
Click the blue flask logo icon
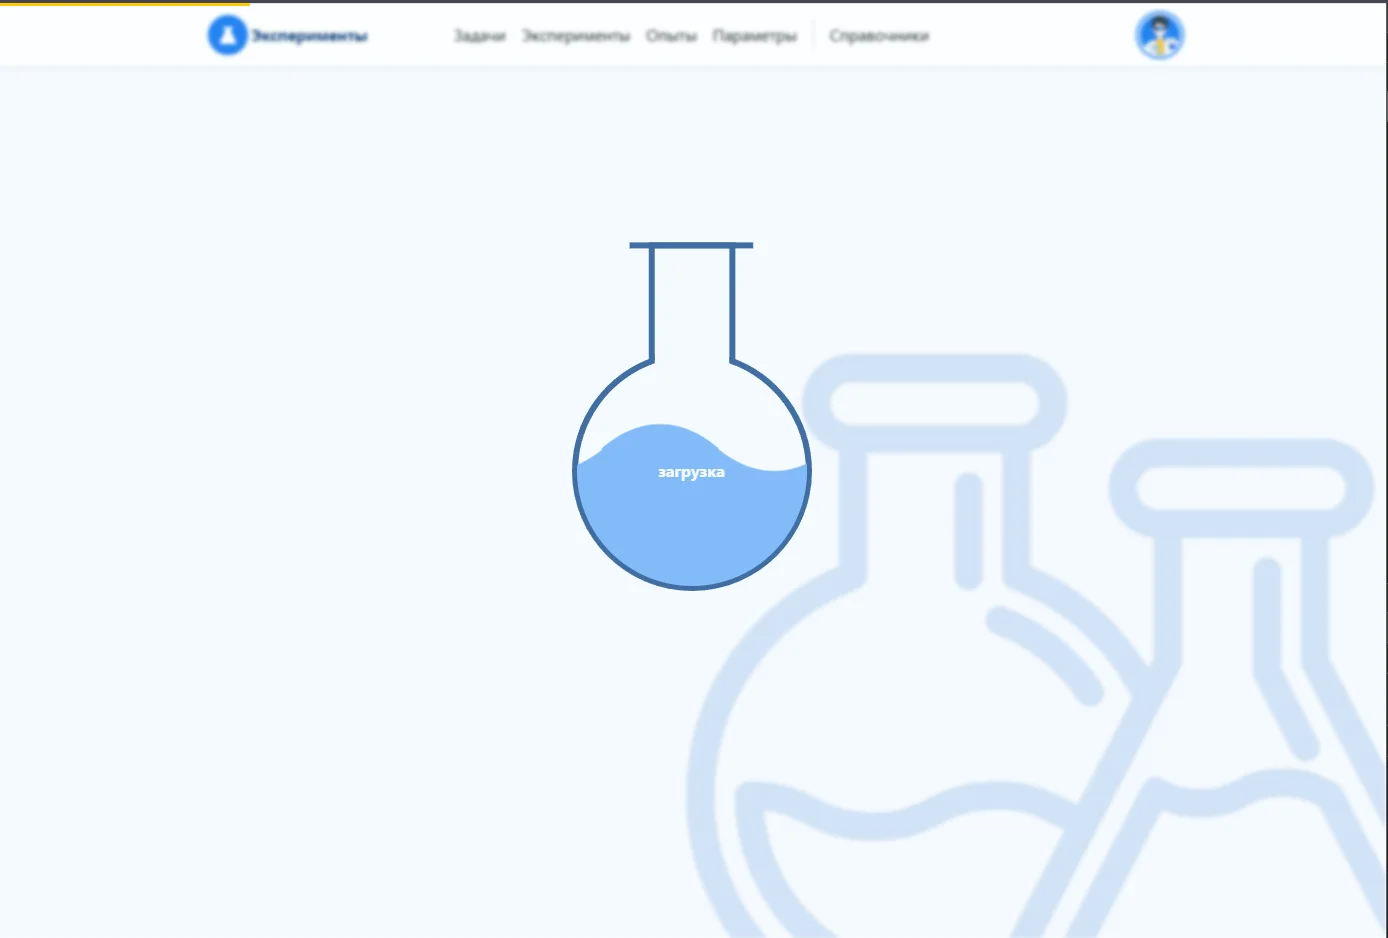[227, 36]
